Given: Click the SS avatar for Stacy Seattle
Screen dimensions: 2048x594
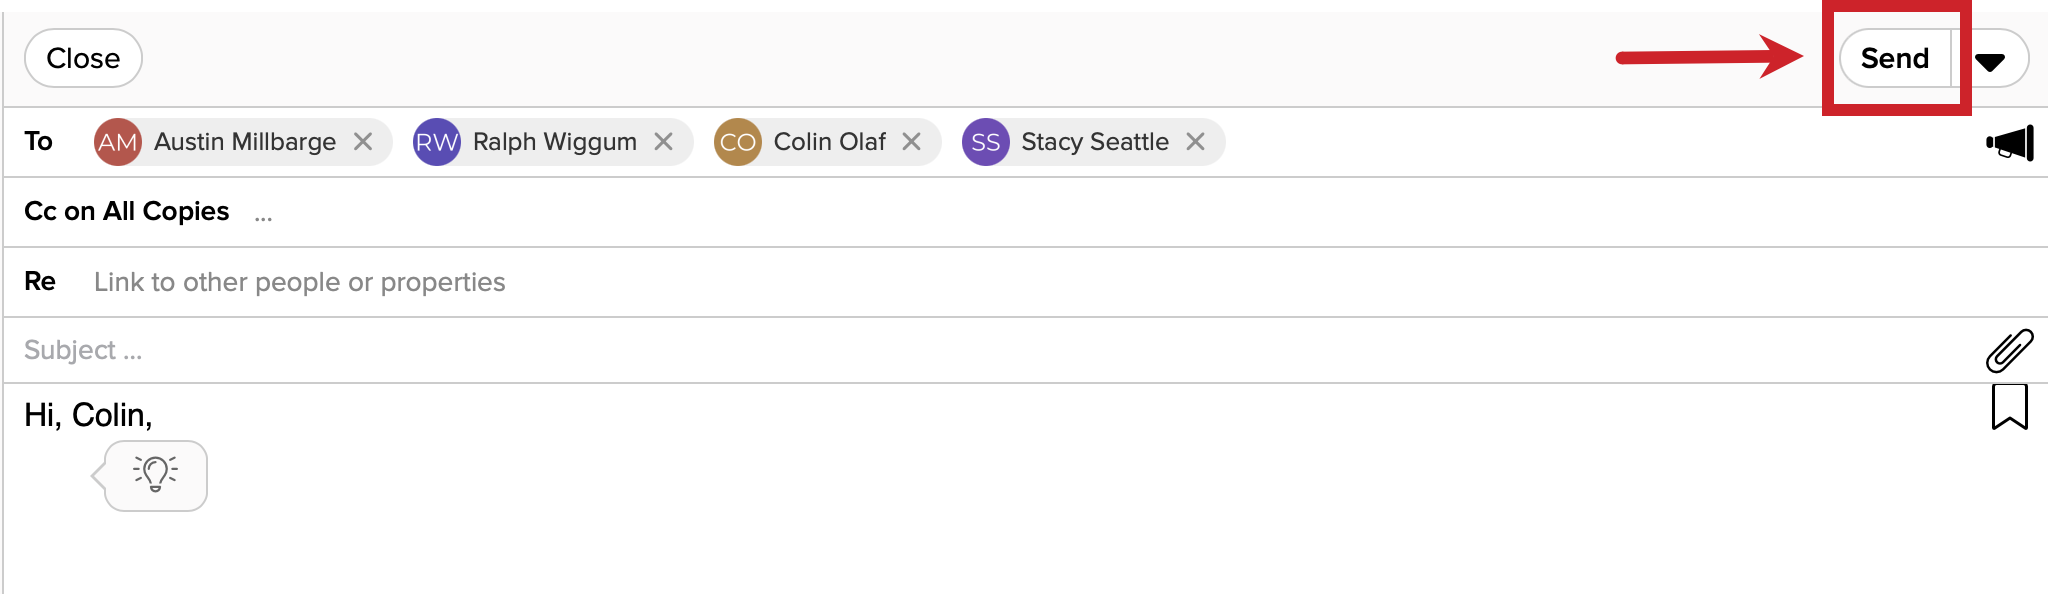Looking at the screenshot, I should point(985,142).
